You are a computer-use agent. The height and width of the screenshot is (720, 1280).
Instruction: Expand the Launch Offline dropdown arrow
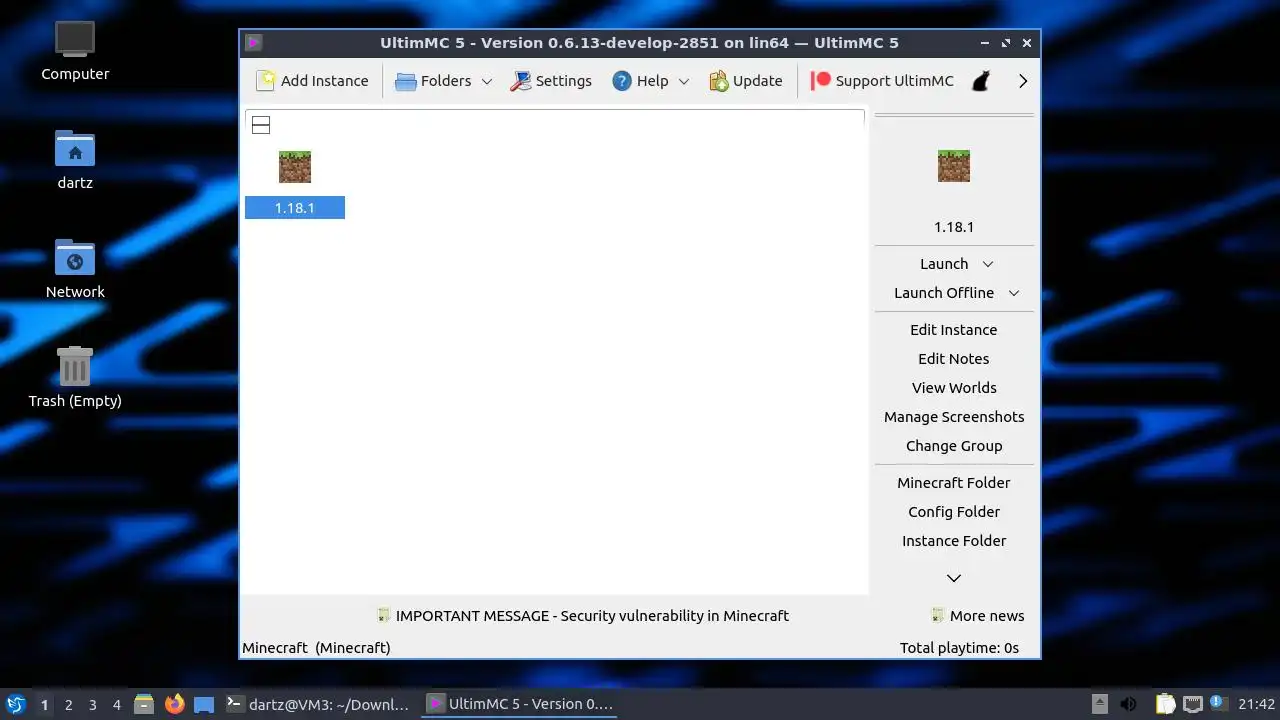1014,293
